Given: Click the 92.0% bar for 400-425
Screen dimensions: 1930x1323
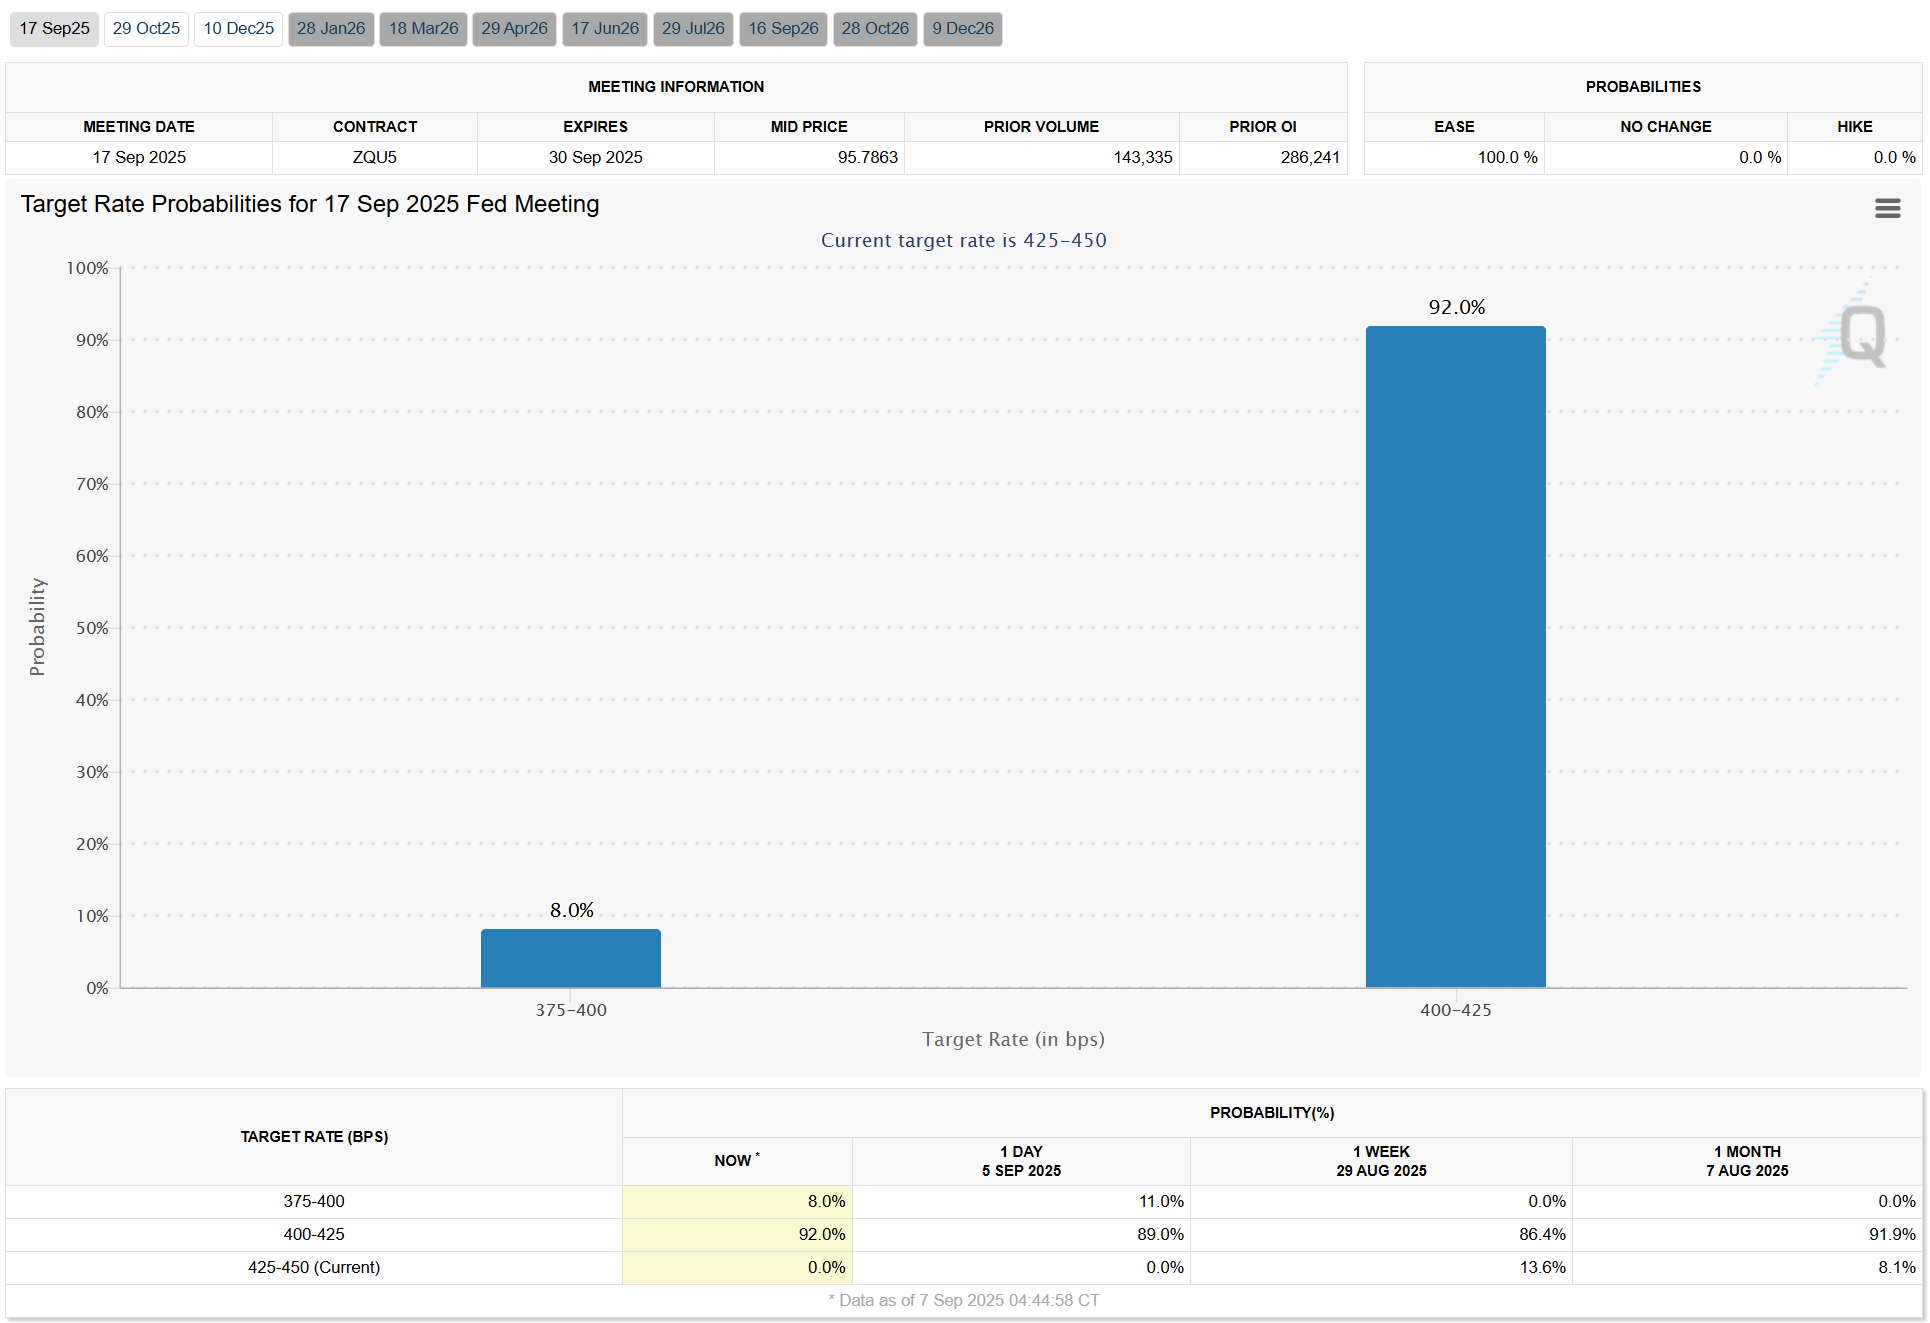Looking at the screenshot, I should coord(1455,656).
